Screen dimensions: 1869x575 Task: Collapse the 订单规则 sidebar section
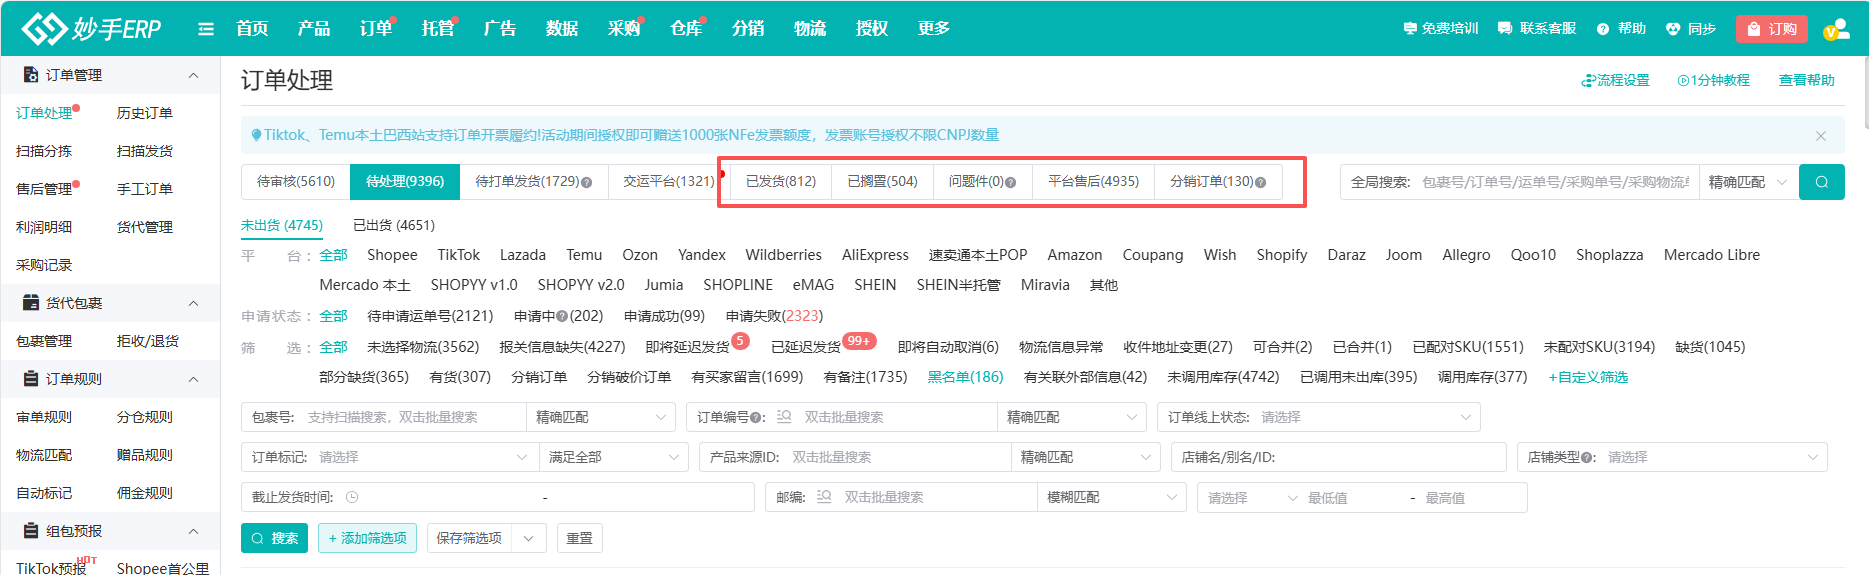[x=193, y=379]
